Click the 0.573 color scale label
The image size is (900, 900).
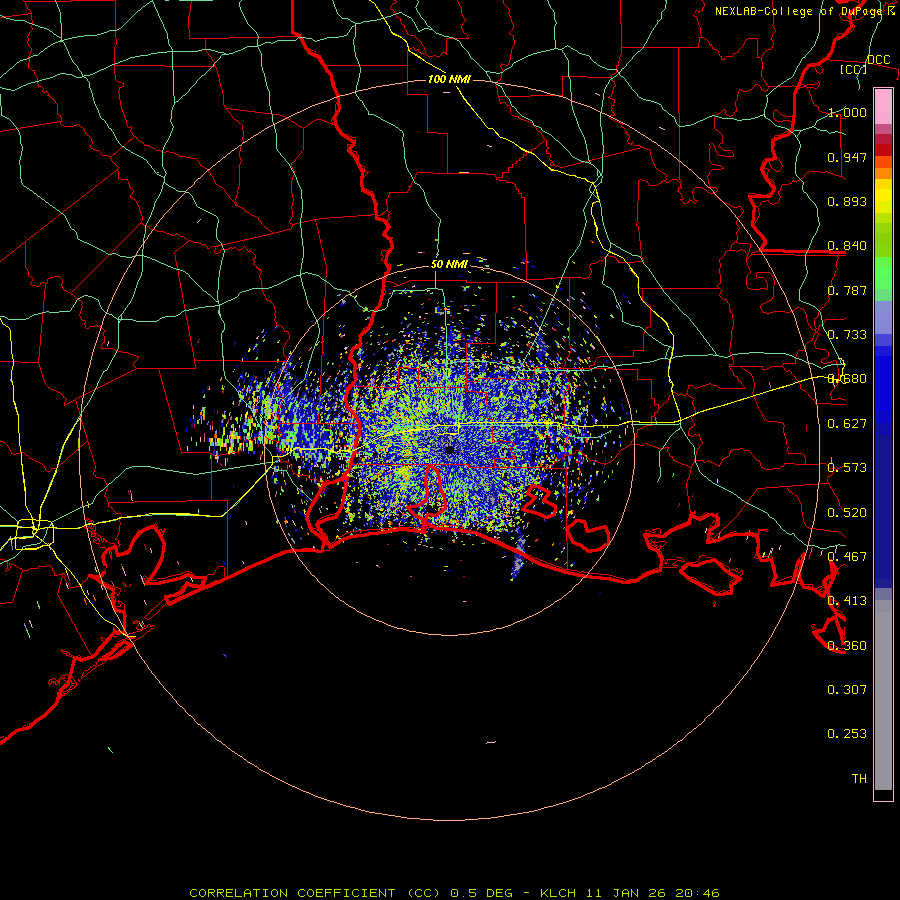pos(847,468)
